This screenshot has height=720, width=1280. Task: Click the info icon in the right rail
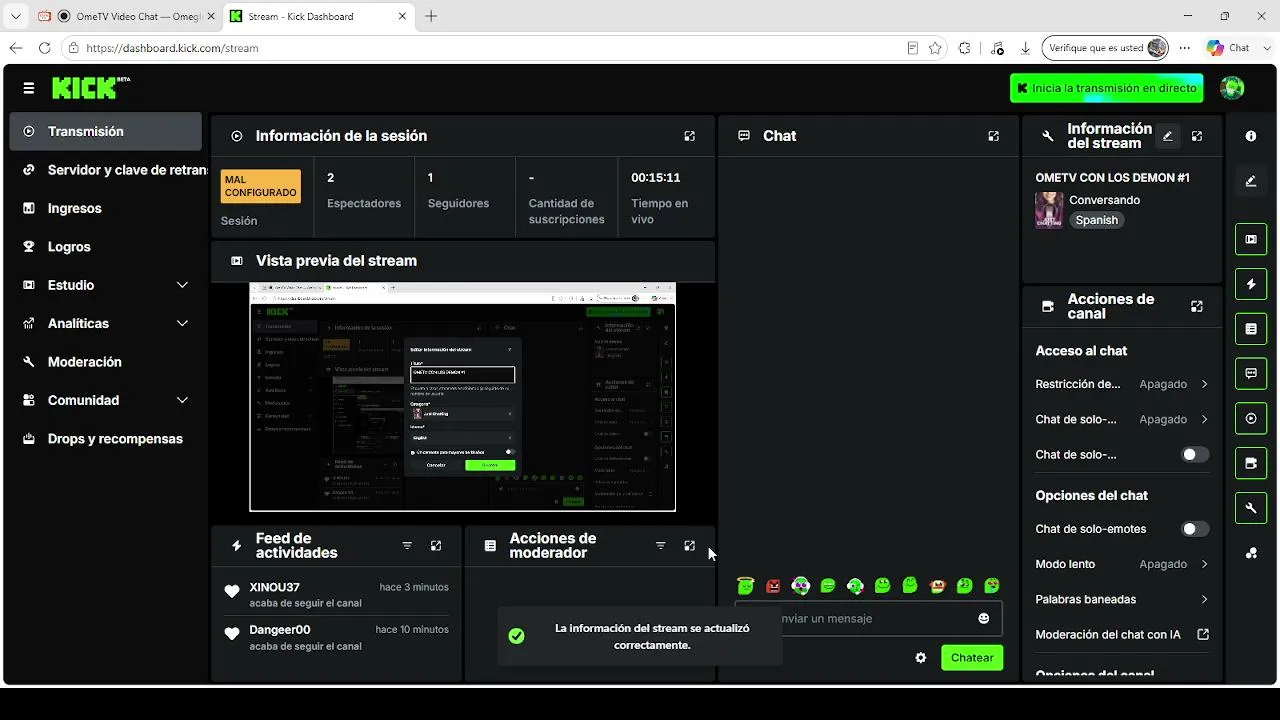pyautogui.click(x=1251, y=136)
